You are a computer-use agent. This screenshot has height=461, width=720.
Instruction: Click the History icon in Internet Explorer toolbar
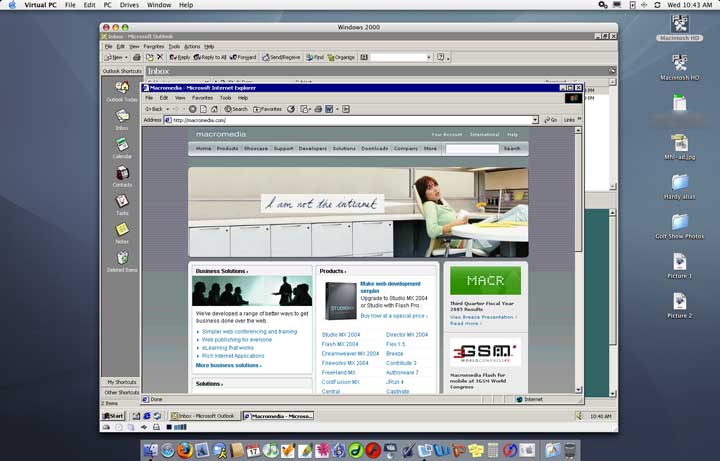click(x=291, y=109)
